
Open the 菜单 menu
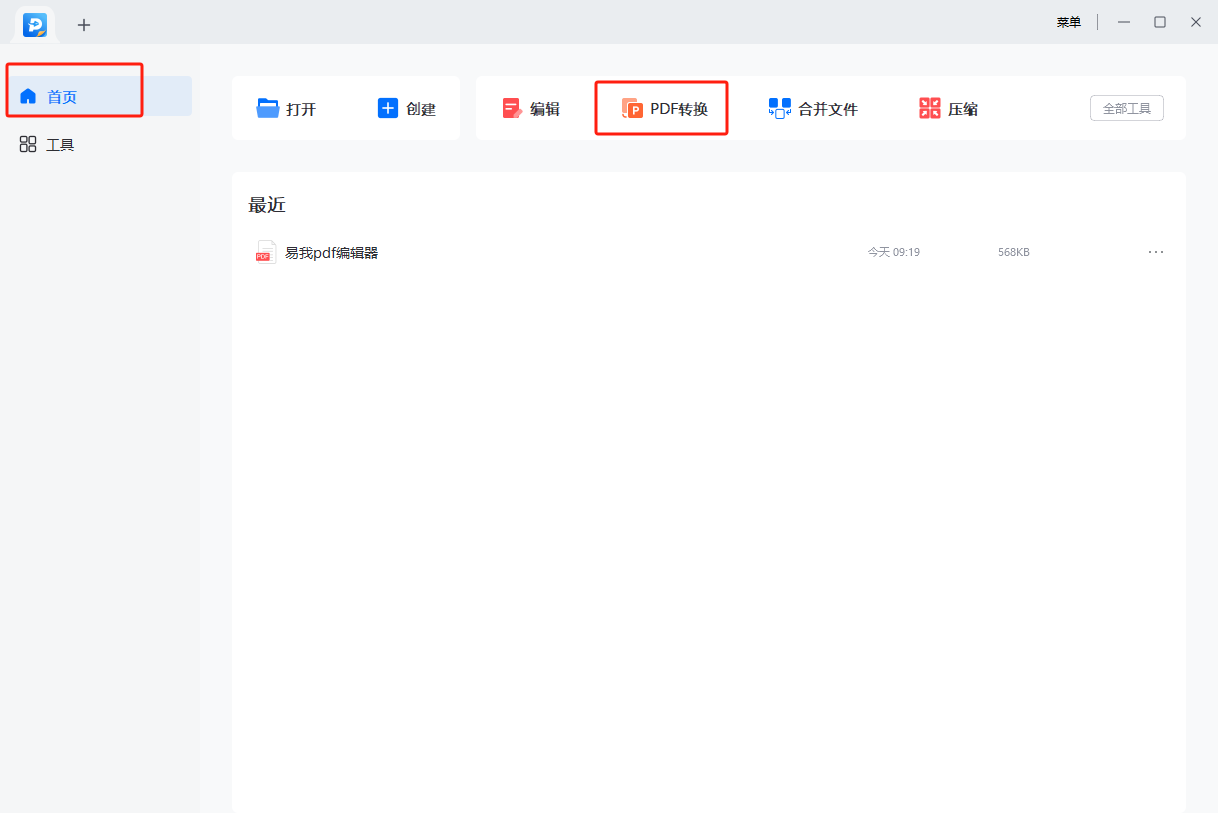[1068, 22]
